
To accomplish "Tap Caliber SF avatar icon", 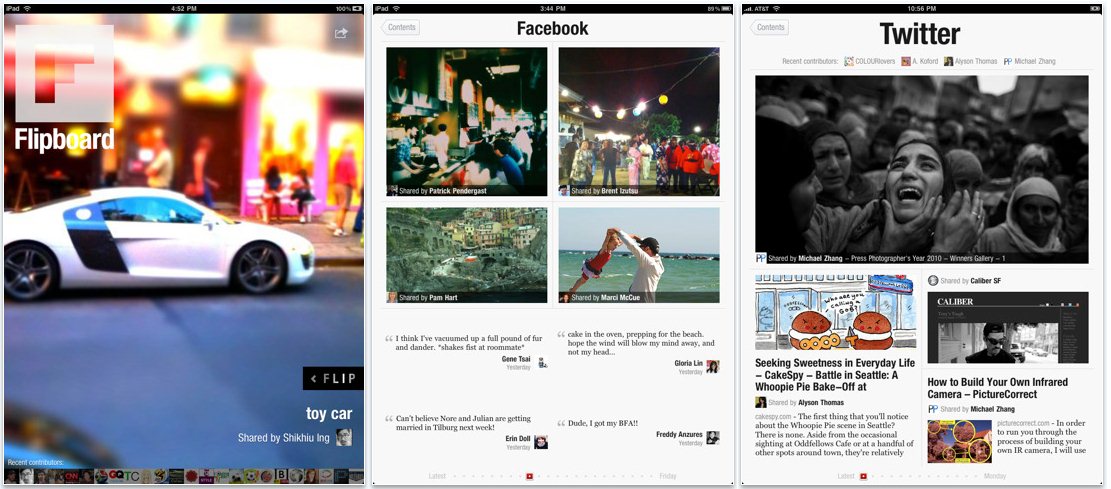I will (x=933, y=281).
